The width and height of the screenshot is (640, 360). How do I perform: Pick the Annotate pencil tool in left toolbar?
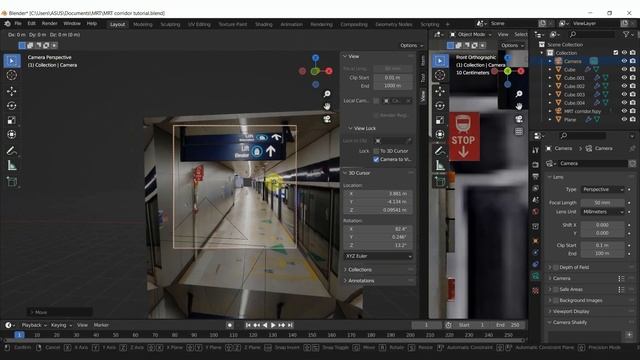(12, 151)
